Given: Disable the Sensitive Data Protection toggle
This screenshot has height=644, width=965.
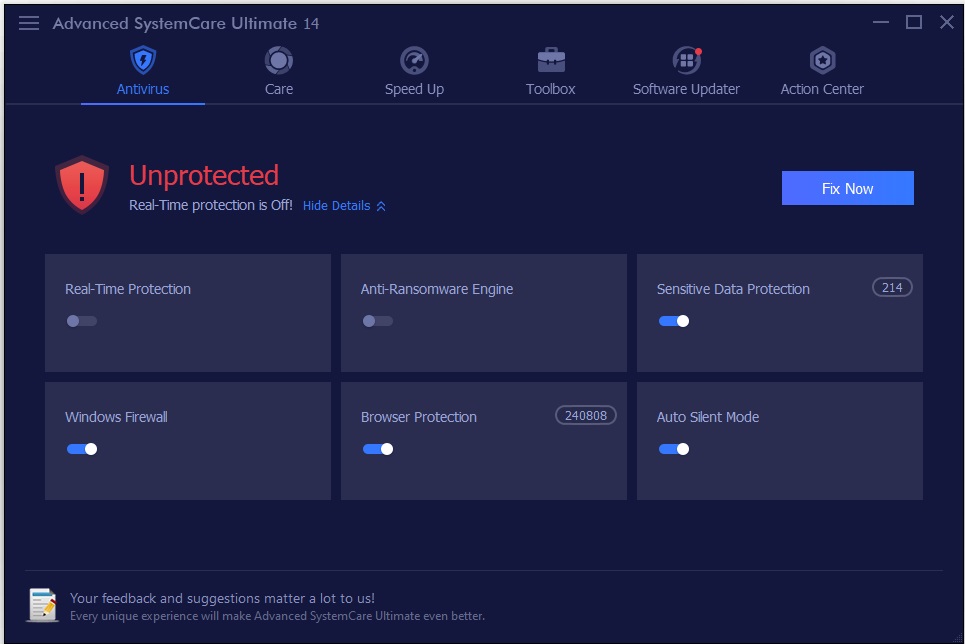Looking at the screenshot, I should [x=674, y=321].
